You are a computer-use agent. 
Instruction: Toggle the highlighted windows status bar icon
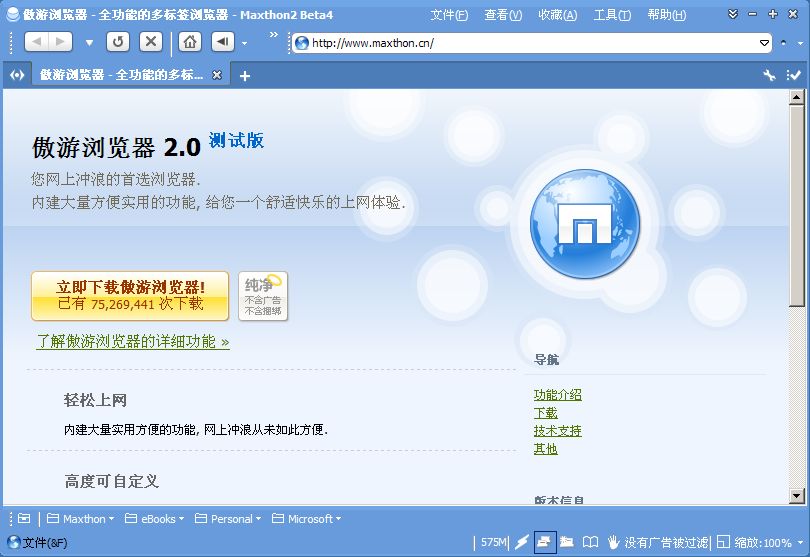tap(544, 542)
